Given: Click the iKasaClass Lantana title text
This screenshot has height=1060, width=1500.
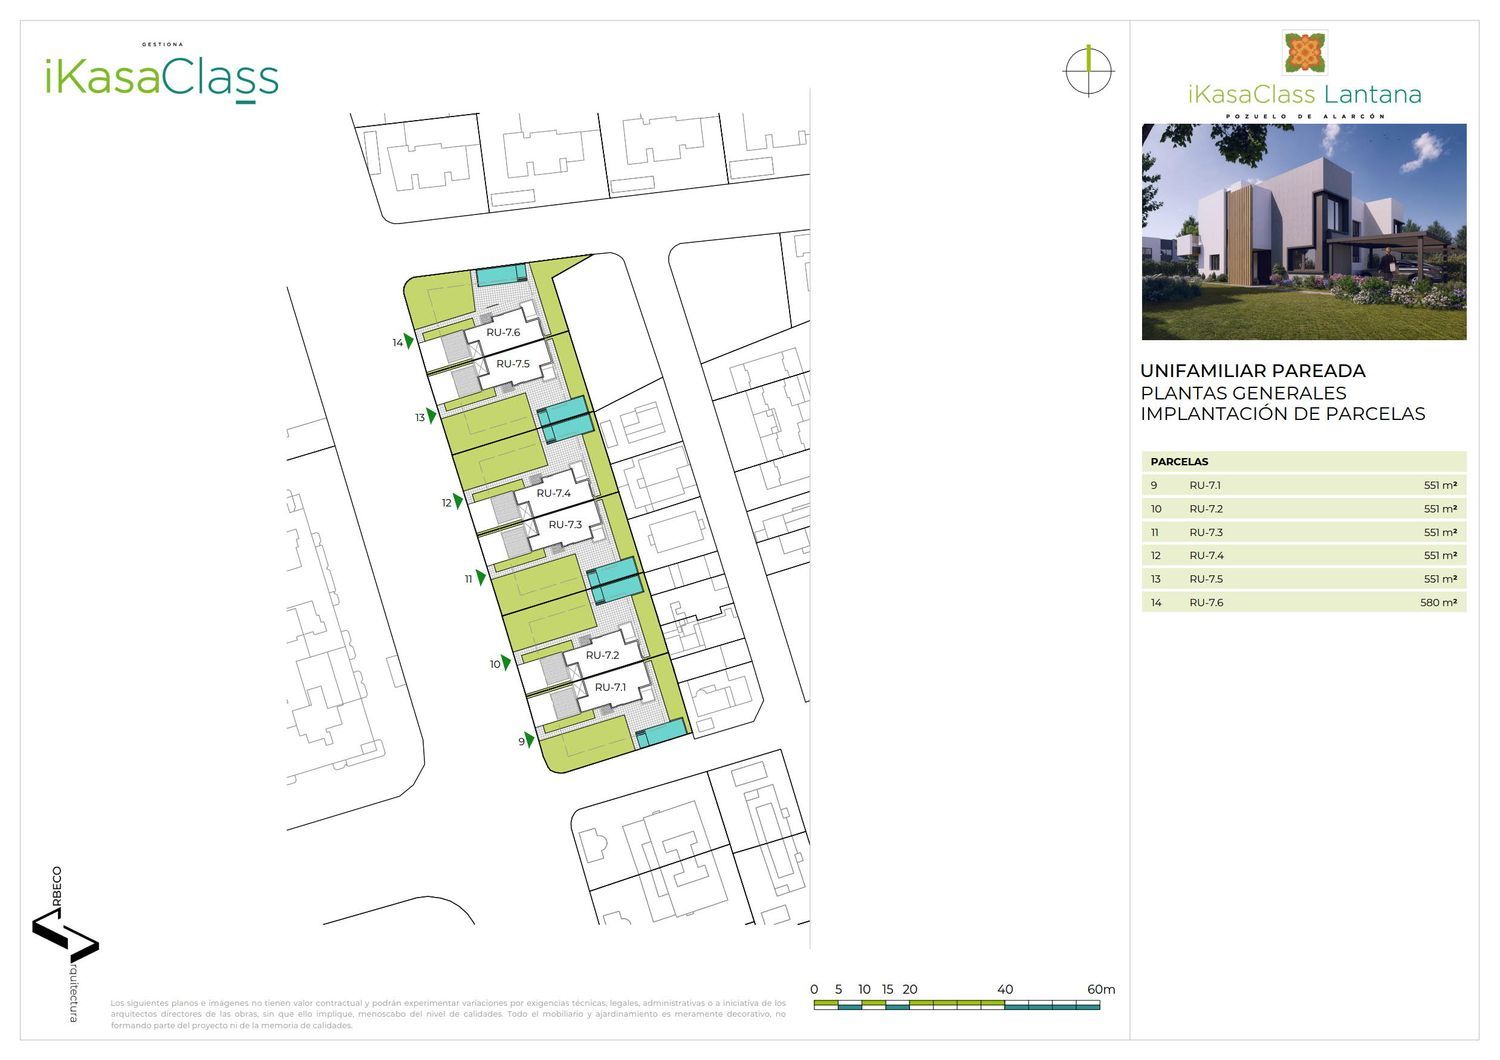Looking at the screenshot, I should (1304, 95).
